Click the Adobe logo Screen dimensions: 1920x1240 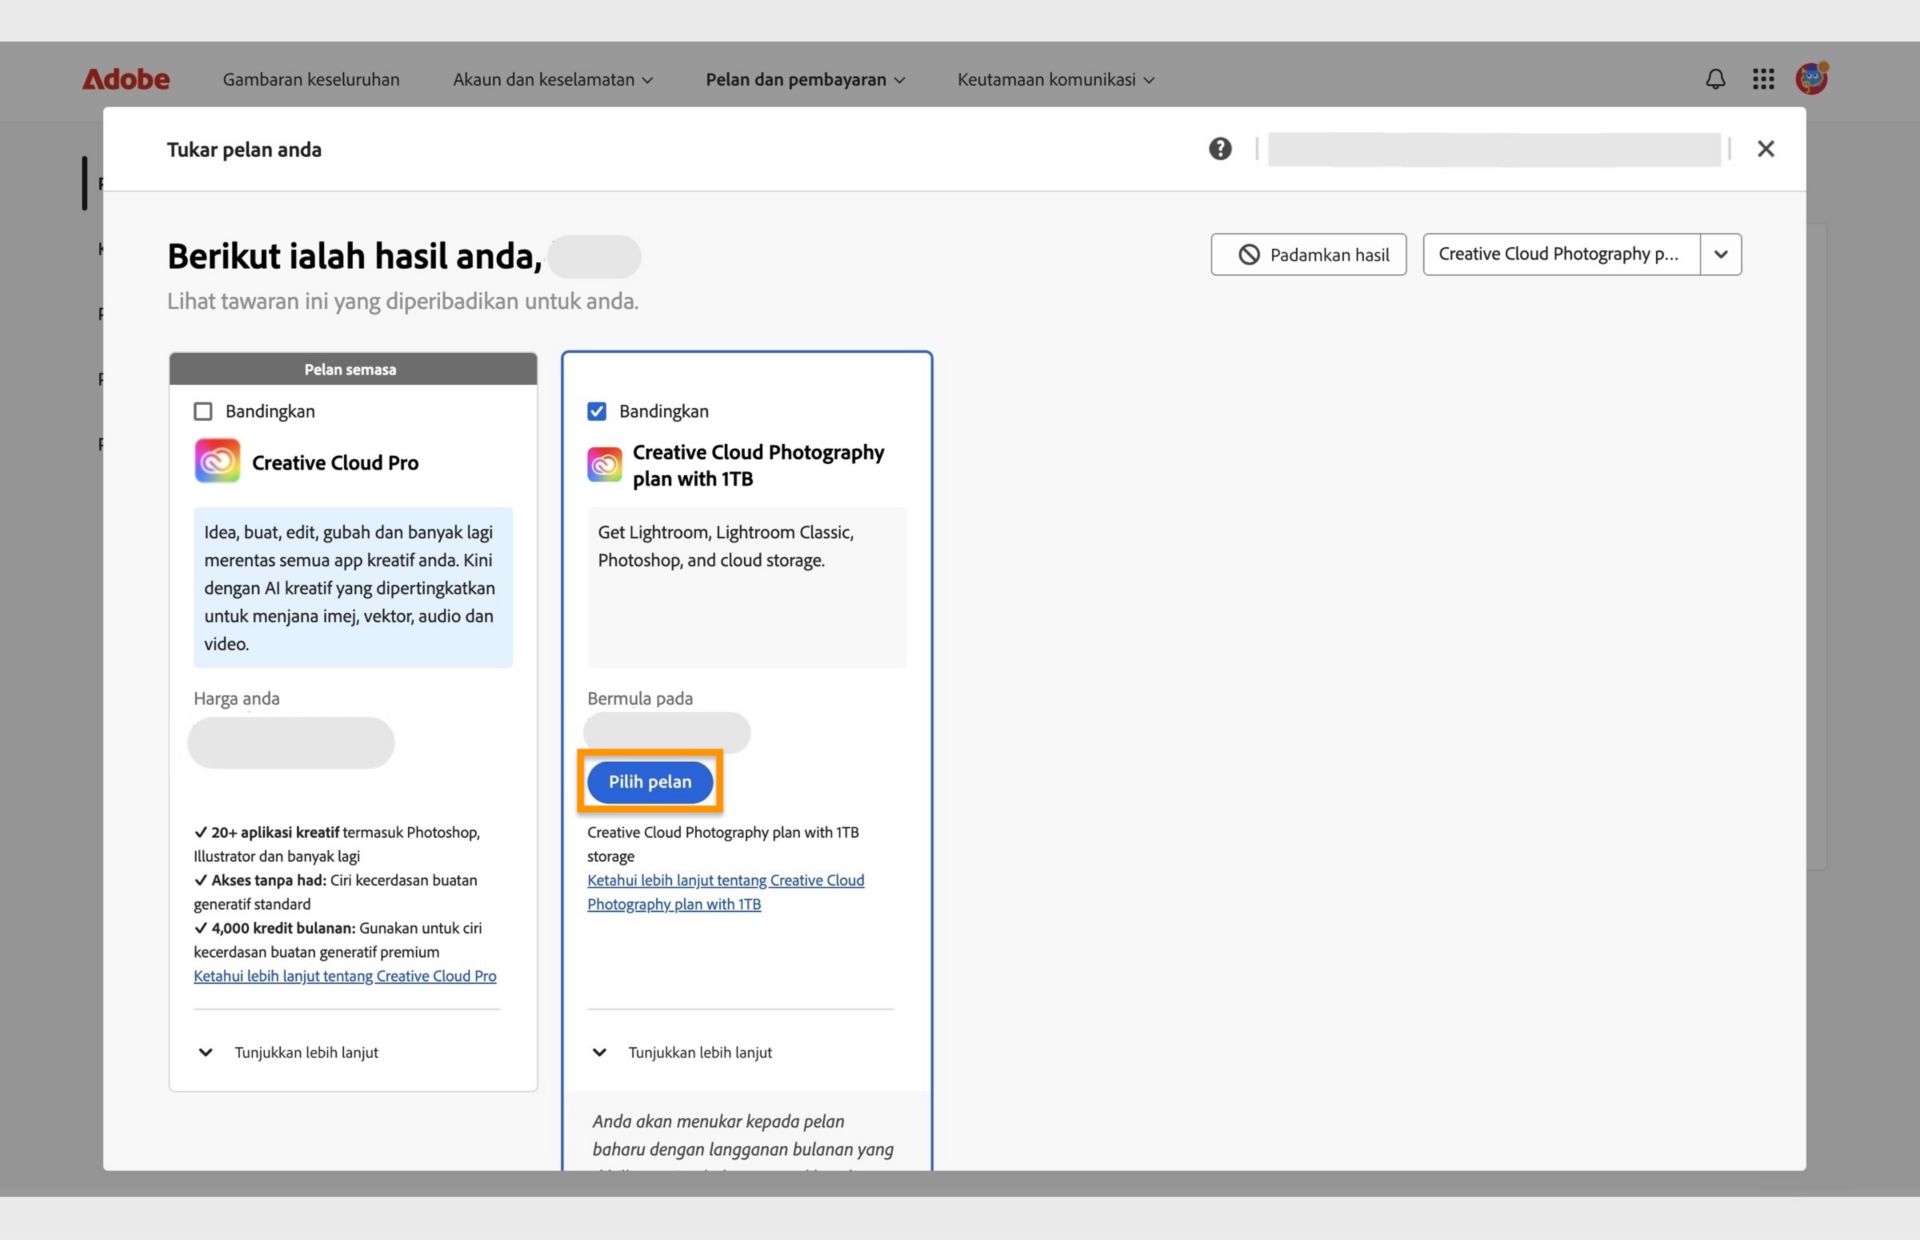(126, 79)
